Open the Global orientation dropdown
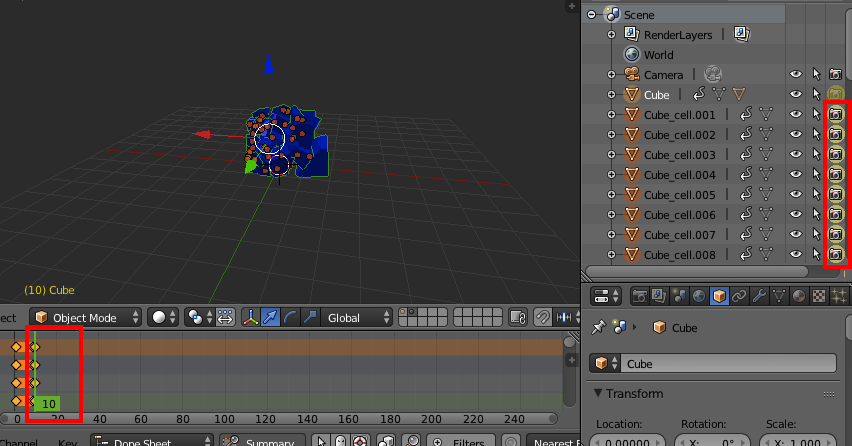Image resolution: width=852 pixels, height=446 pixels. (x=357, y=317)
